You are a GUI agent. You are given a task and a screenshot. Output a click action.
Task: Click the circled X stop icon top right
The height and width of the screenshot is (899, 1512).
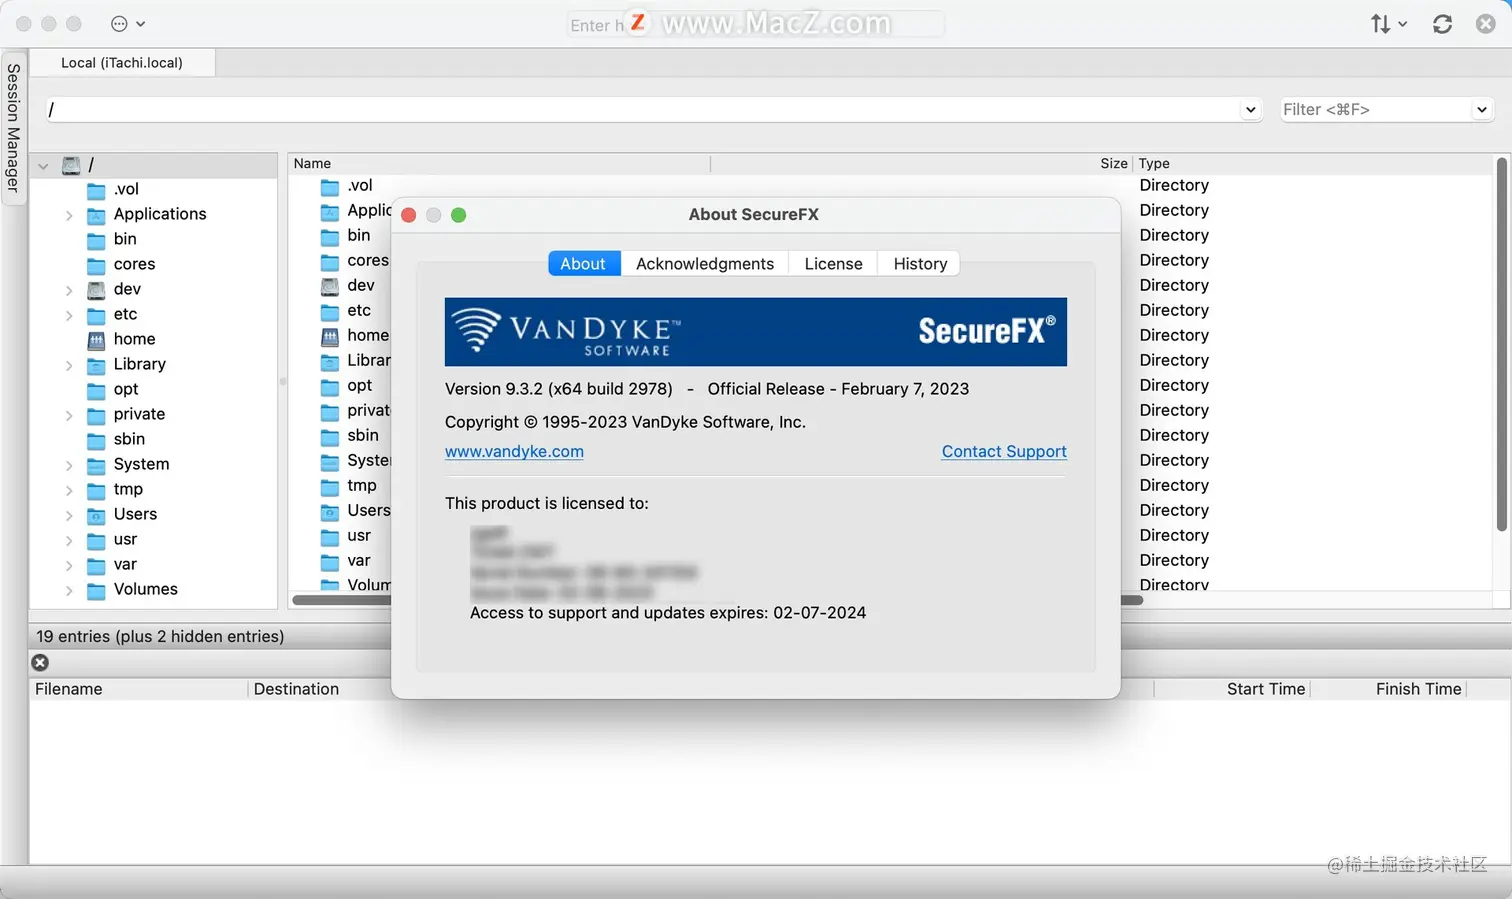[x=1485, y=24]
